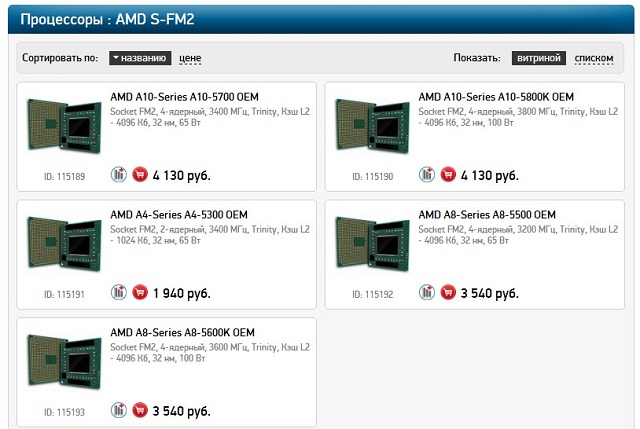Click ID: 115189 label
The width and height of the screenshot is (640, 429).
tap(64, 177)
